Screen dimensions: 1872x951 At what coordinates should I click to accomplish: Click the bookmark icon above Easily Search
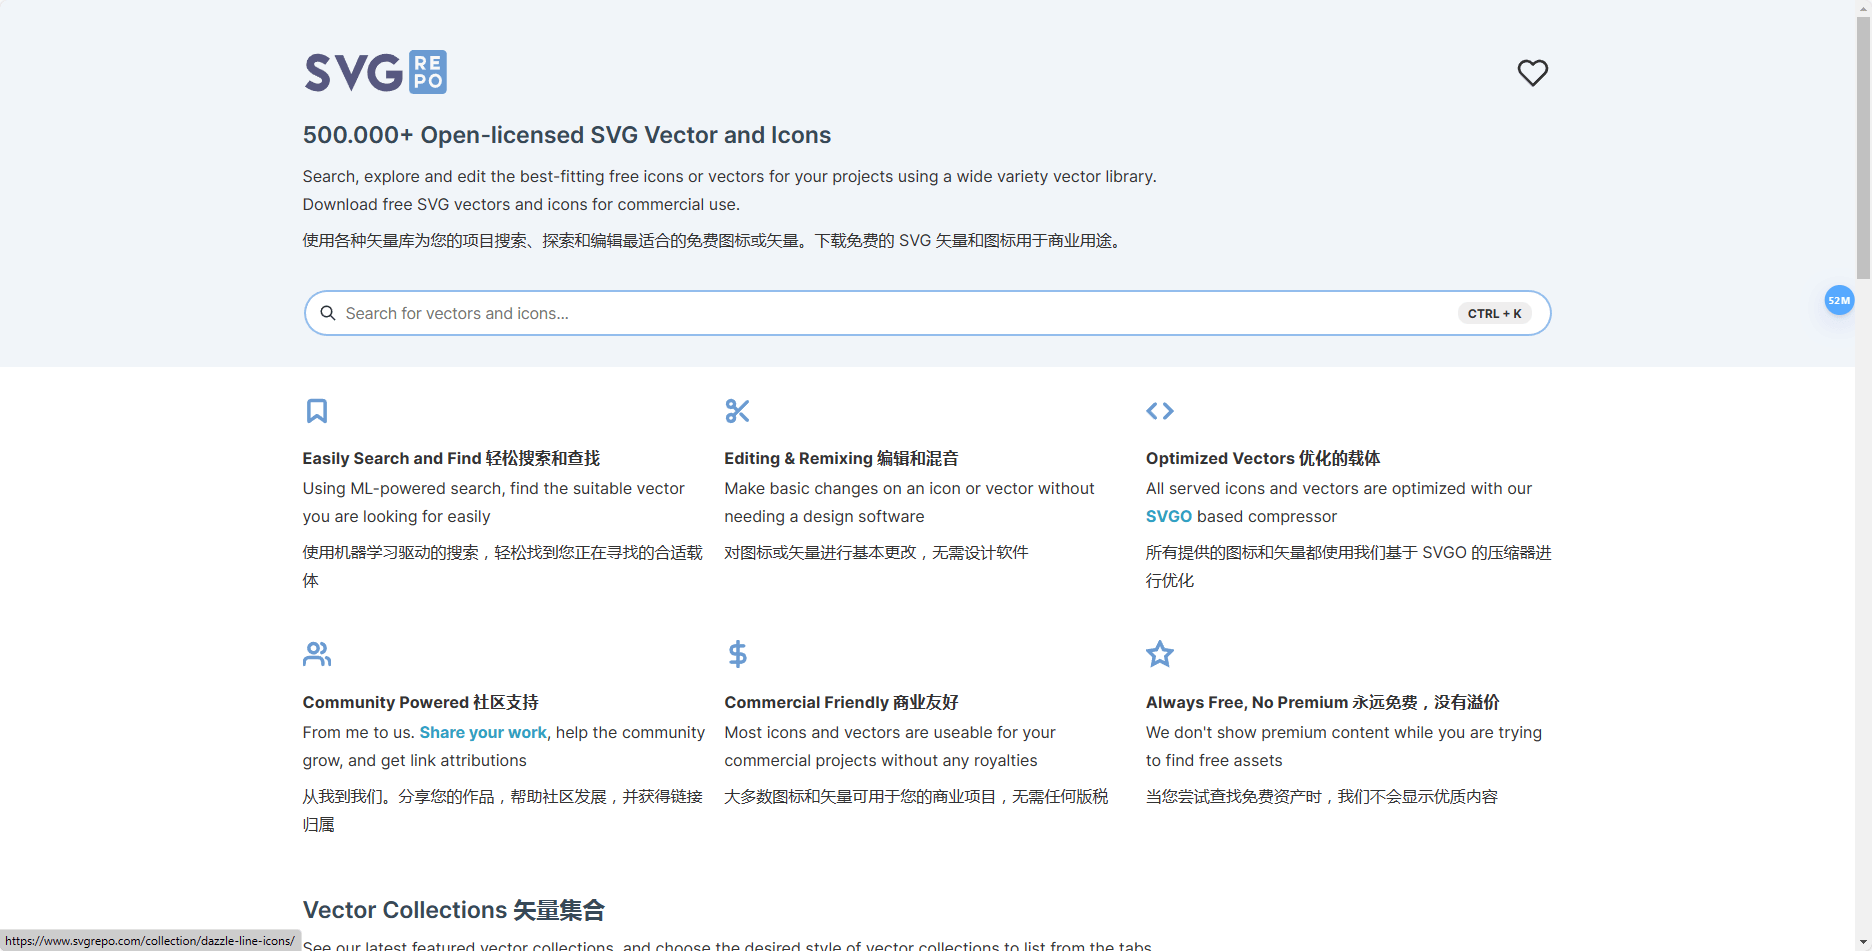317,411
